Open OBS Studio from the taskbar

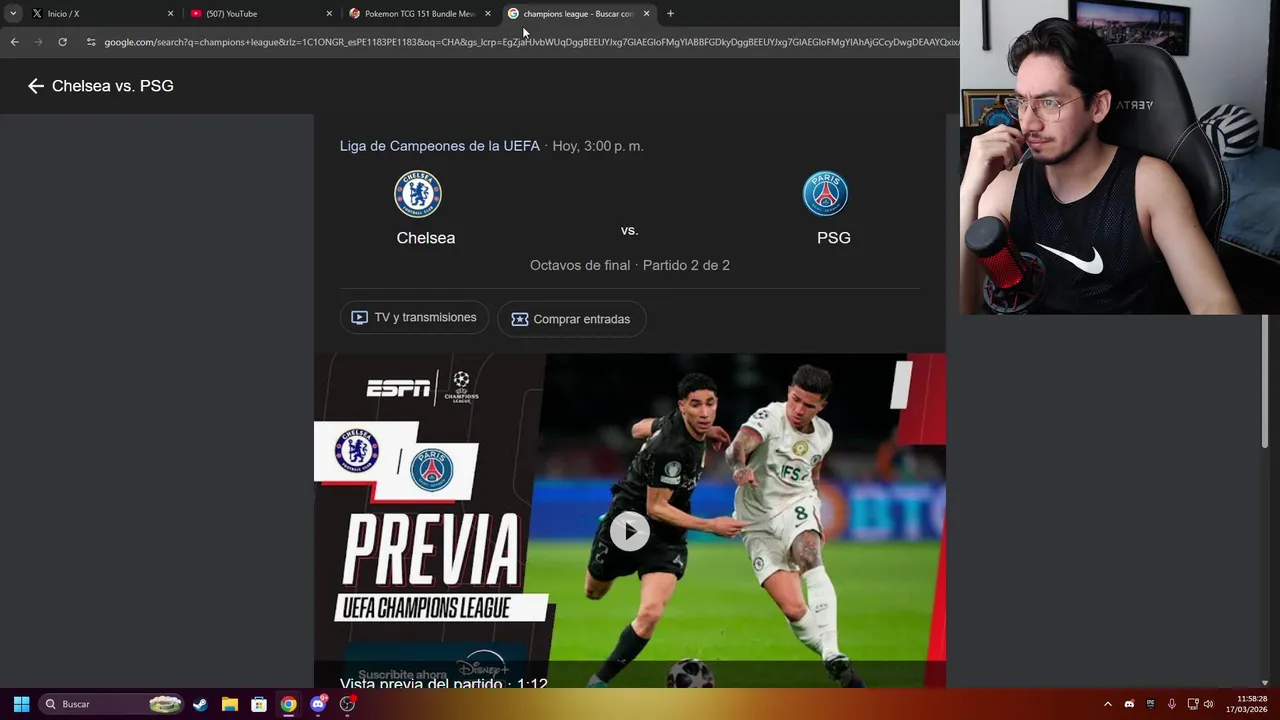pos(347,704)
